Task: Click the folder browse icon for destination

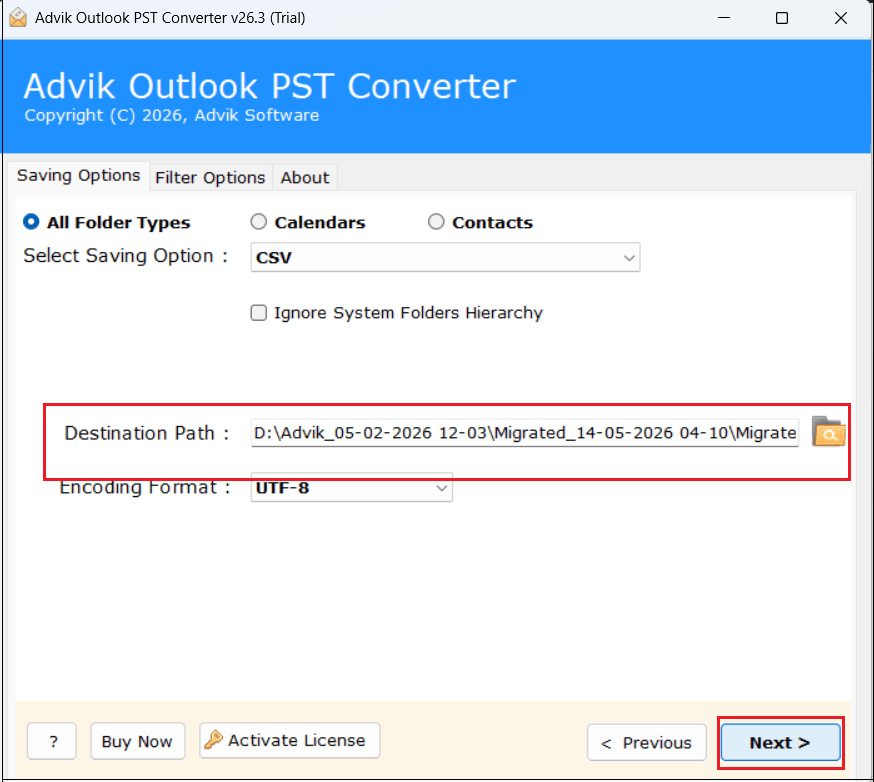Action: pos(828,432)
